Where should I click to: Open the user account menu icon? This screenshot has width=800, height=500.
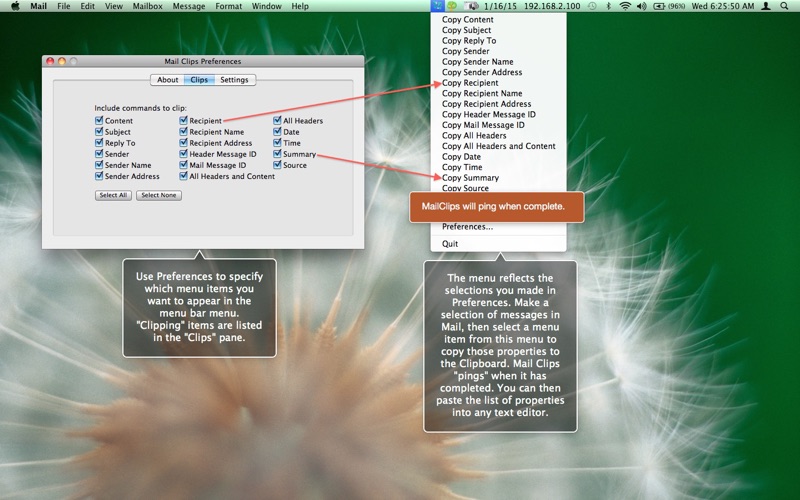(766, 6)
